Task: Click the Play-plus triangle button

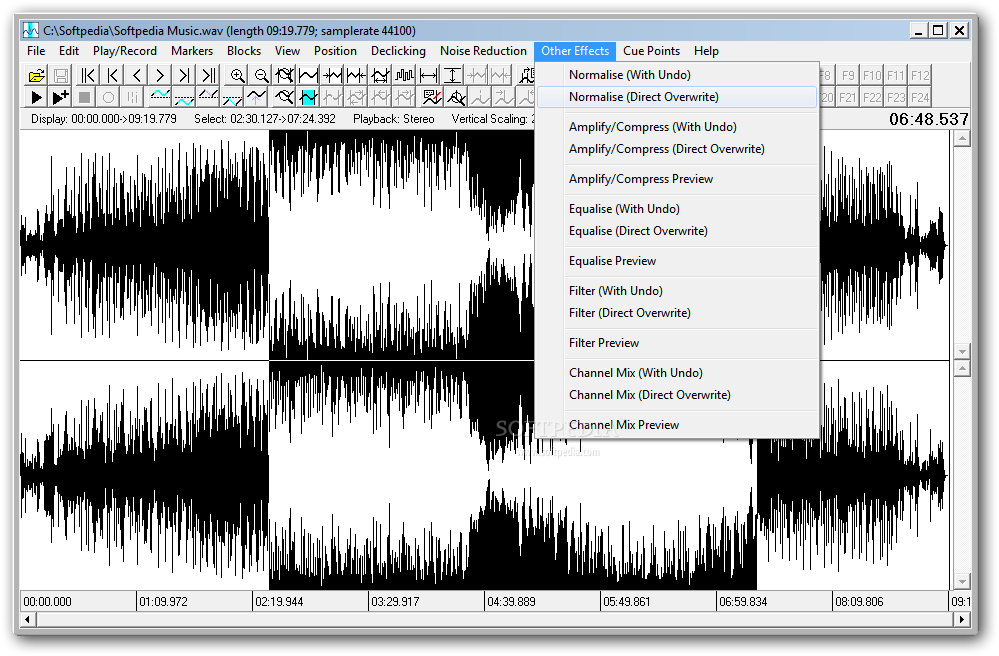Action: click(x=61, y=97)
